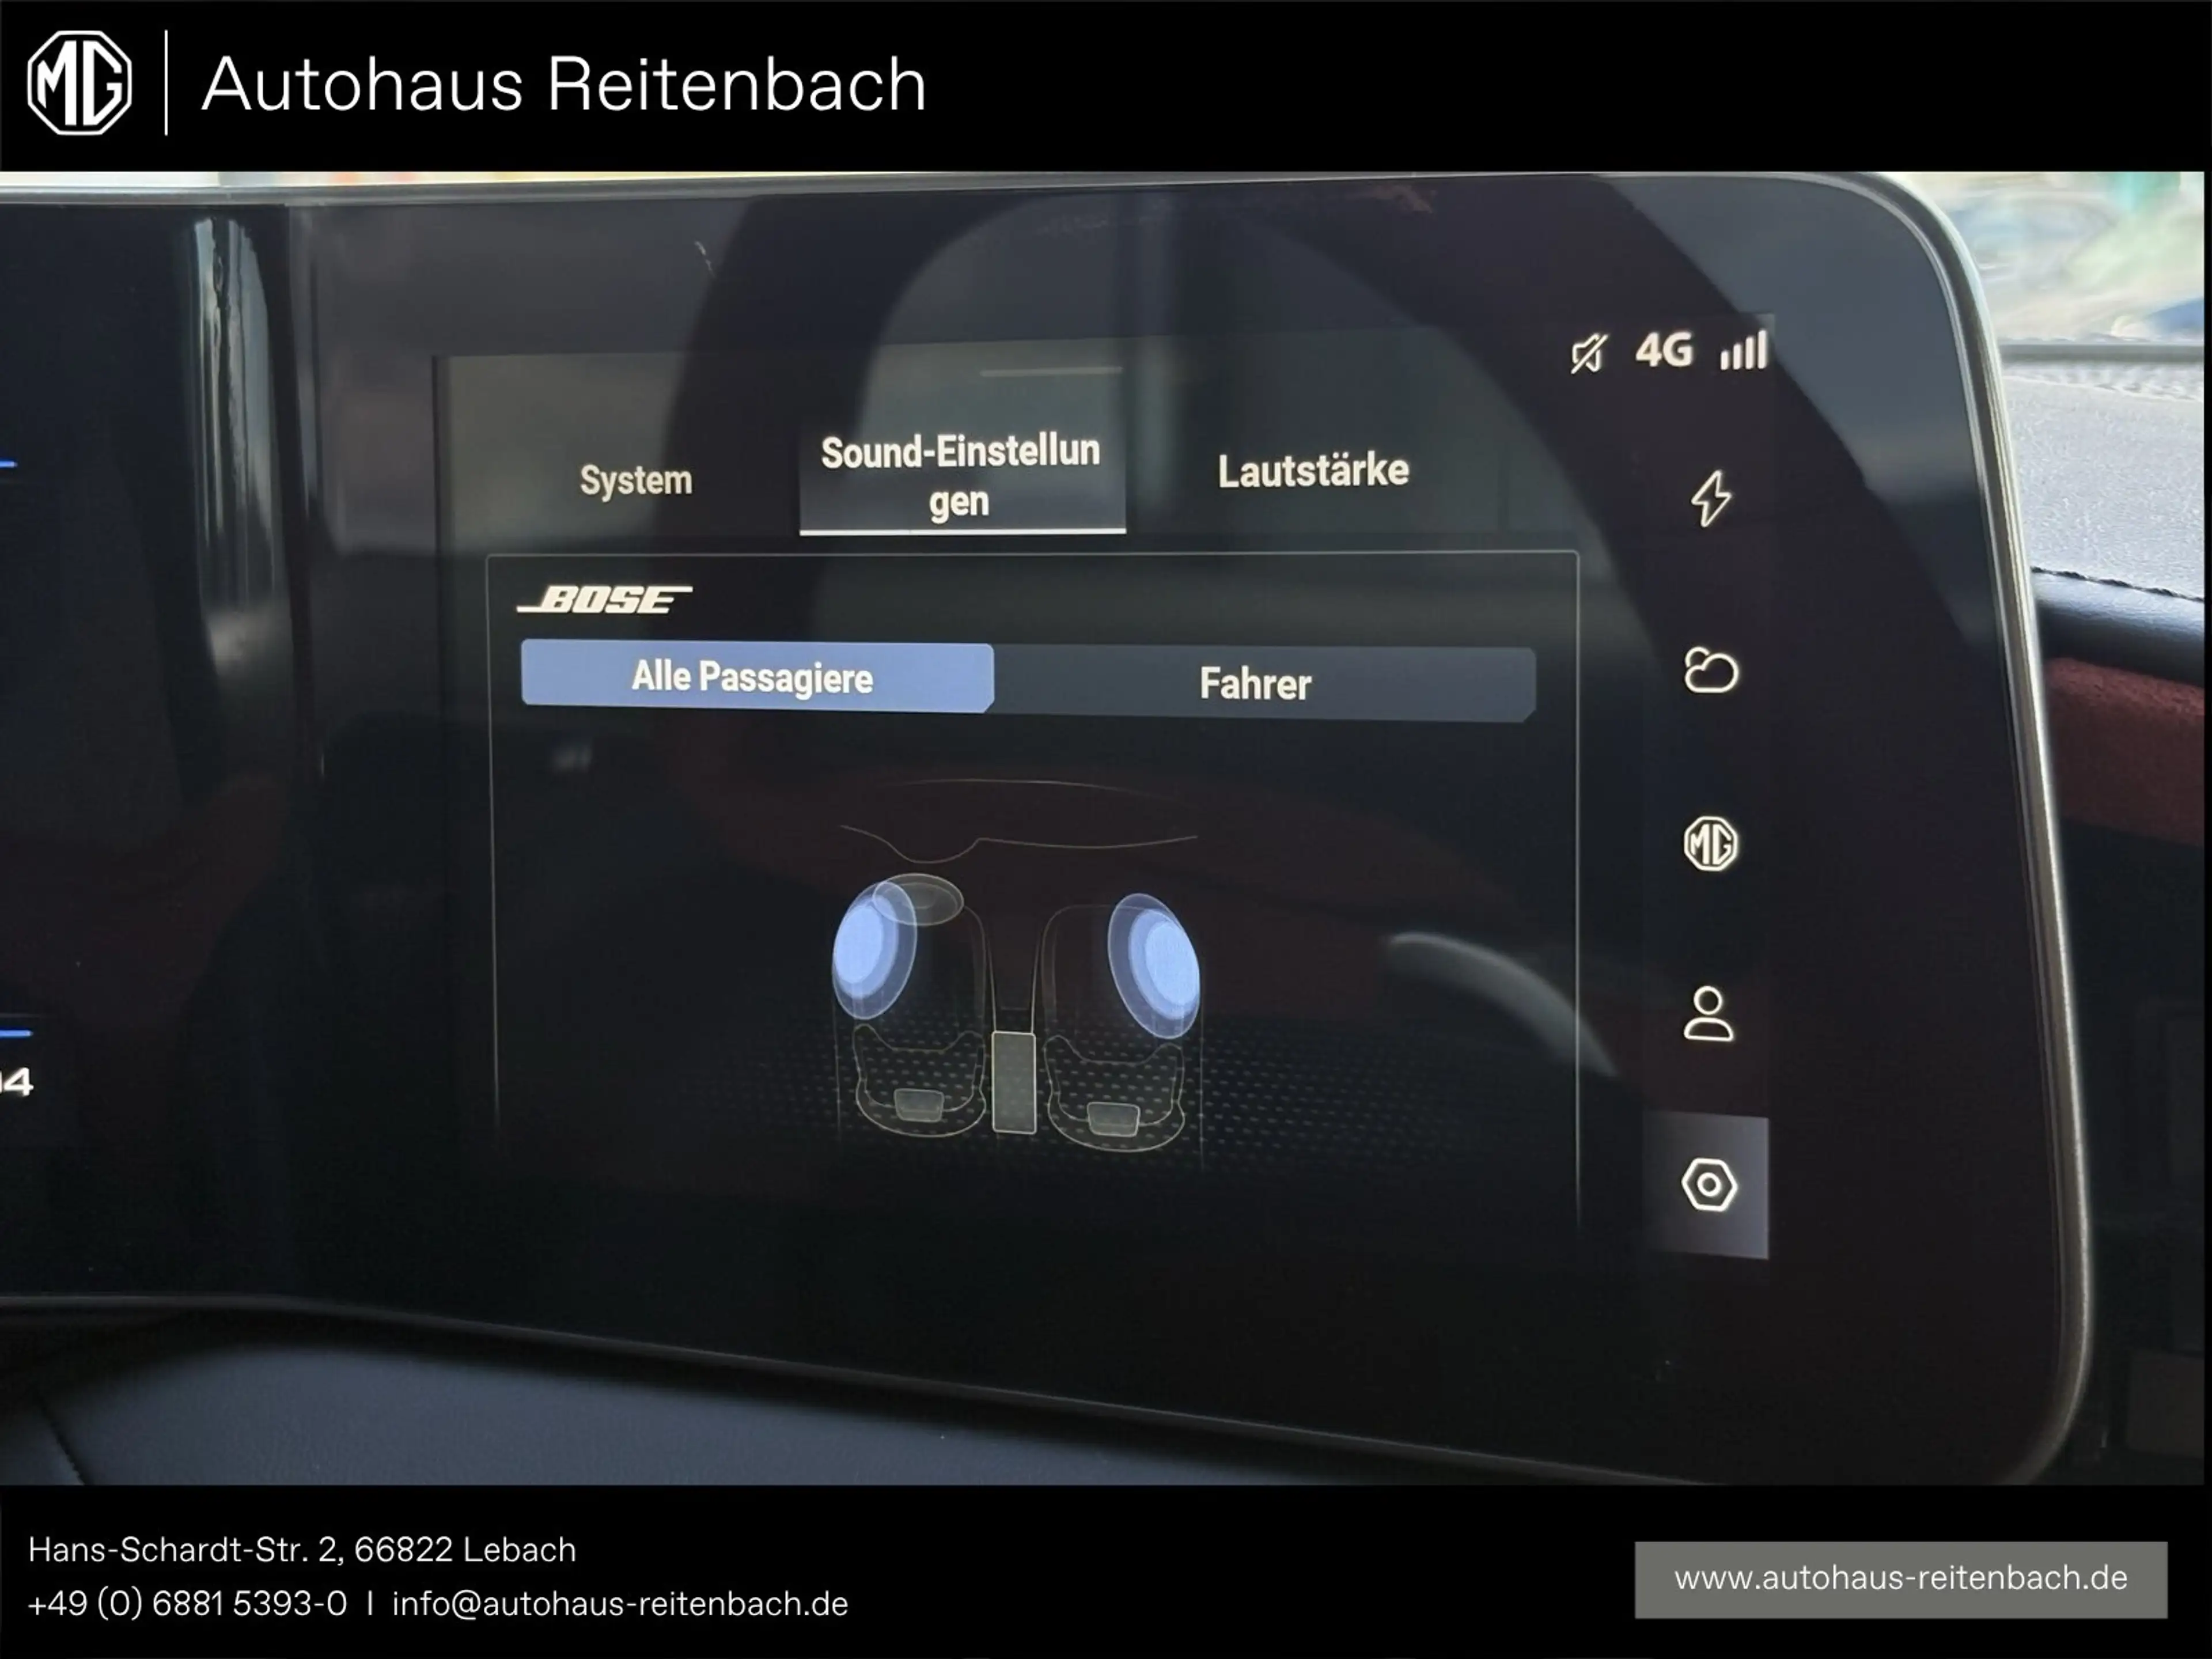Switch to the System tab
This screenshot has width=2212, height=1659.
point(636,481)
